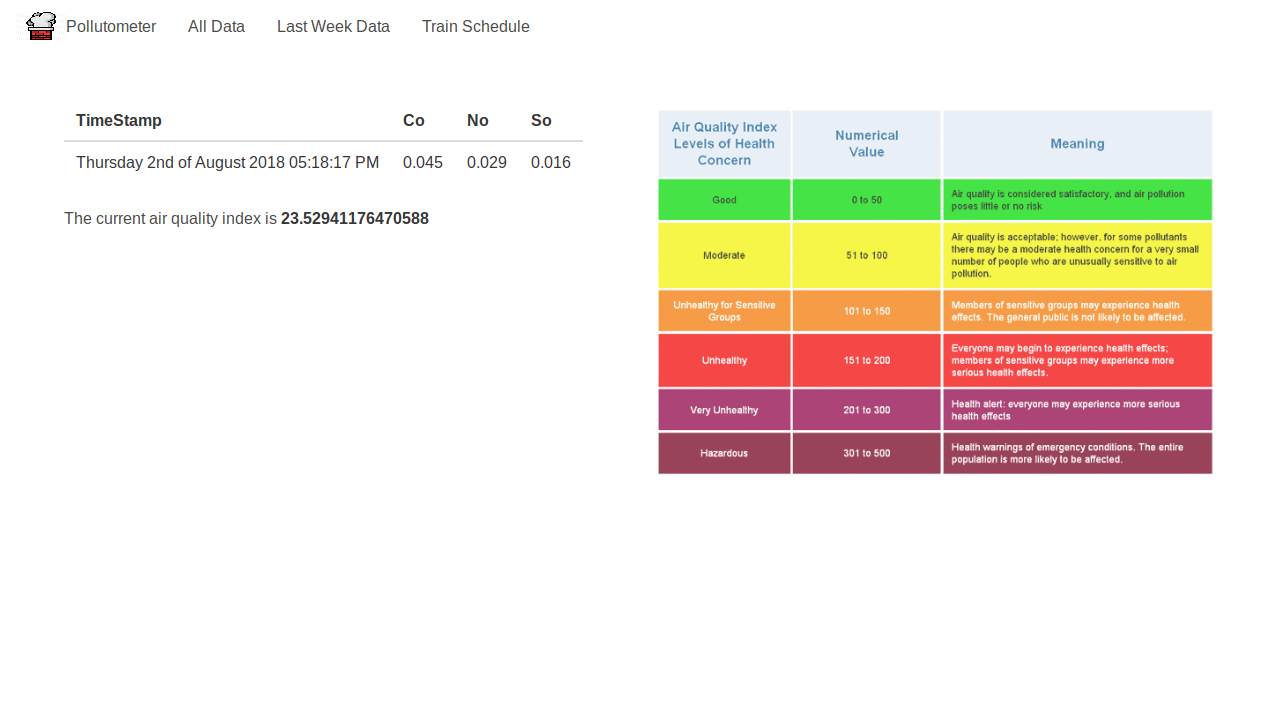Image resolution: width=1280 pixels, height=720 pixels.
Task: Open the All Data page
Action: click(216, 27)
